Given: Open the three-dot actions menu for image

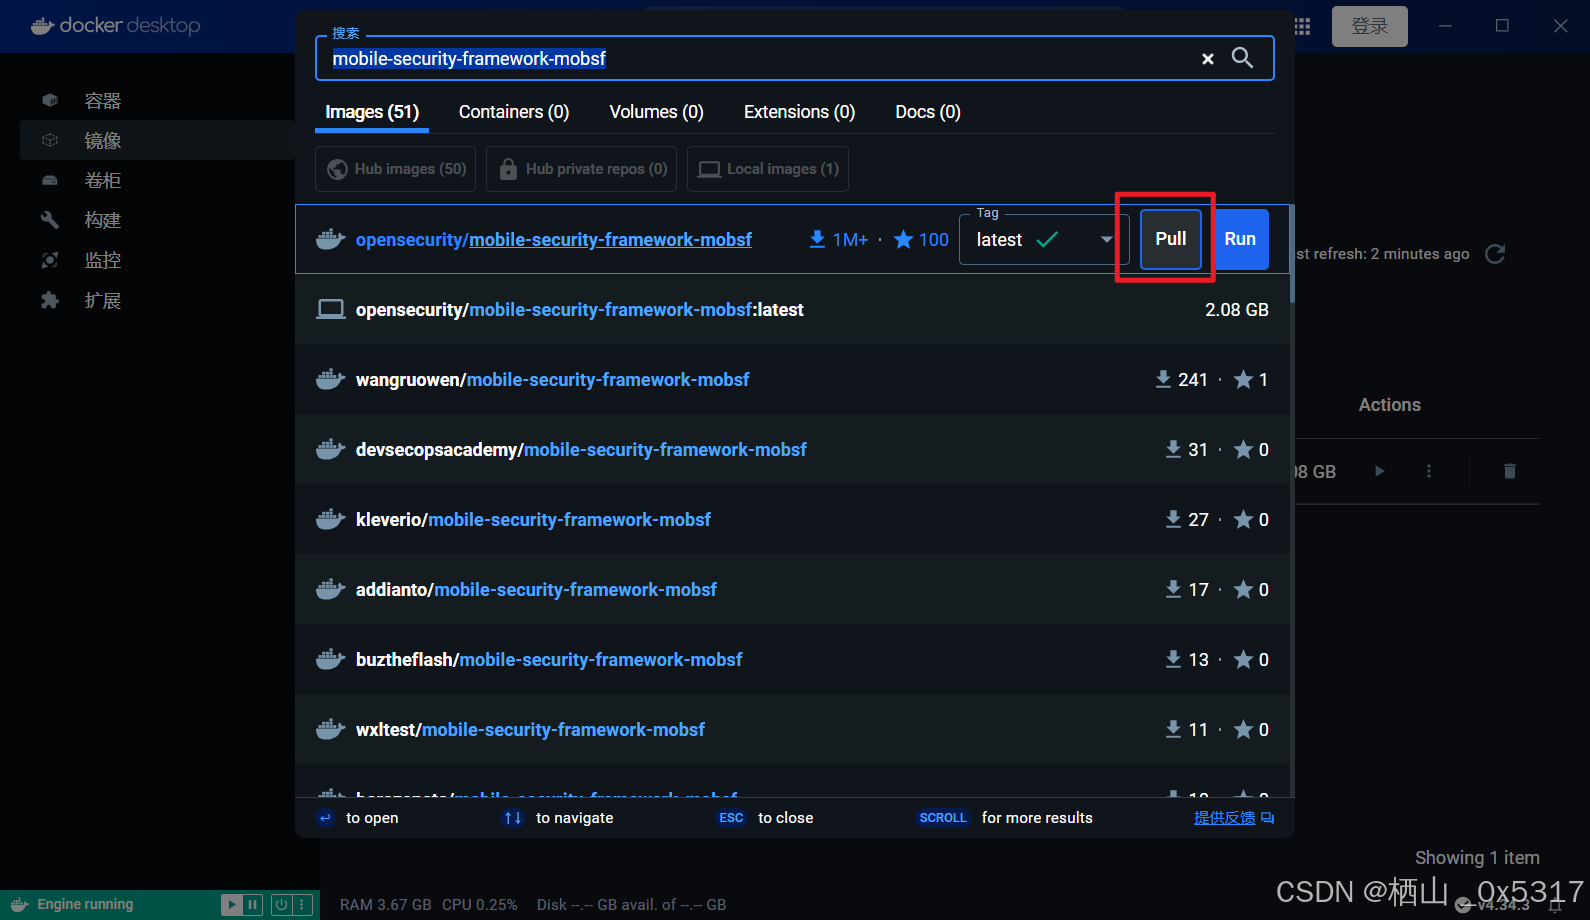Looking at the screenshot, I should 1429,471.
